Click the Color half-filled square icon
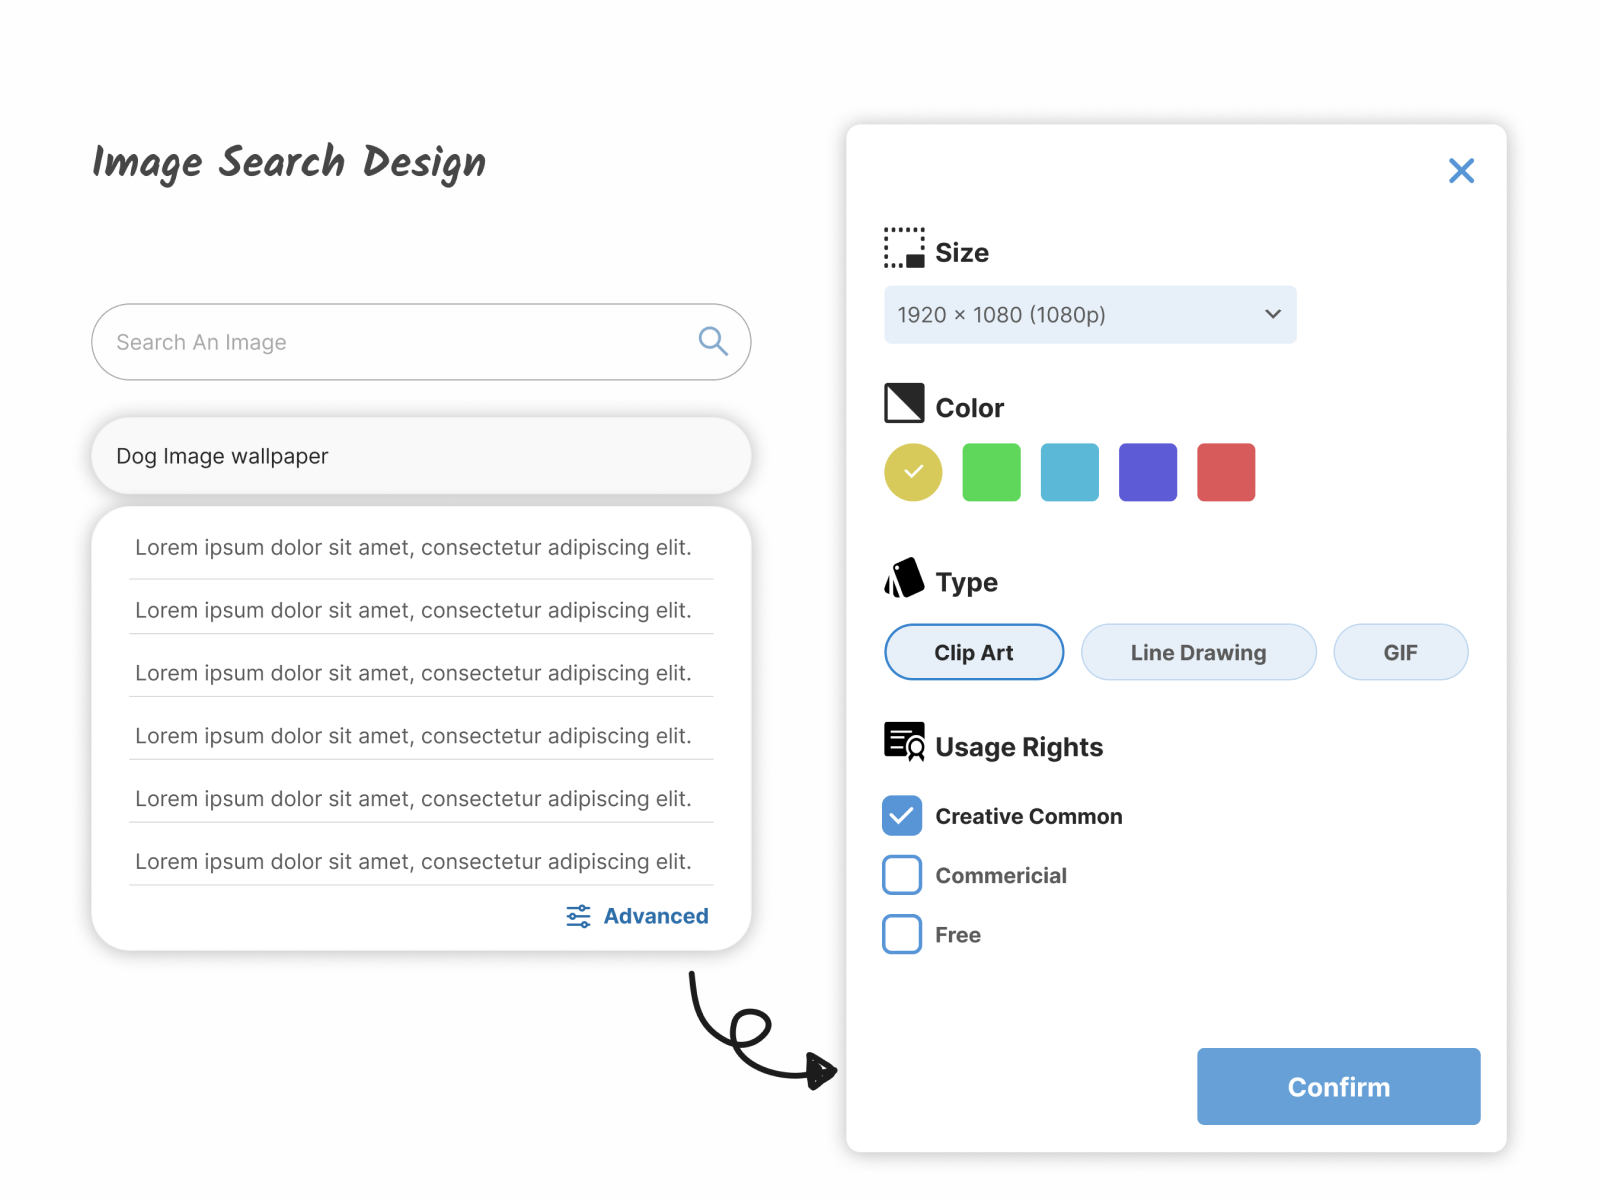The width and height of the screenshot is (1600, 1200). point(903,403)
